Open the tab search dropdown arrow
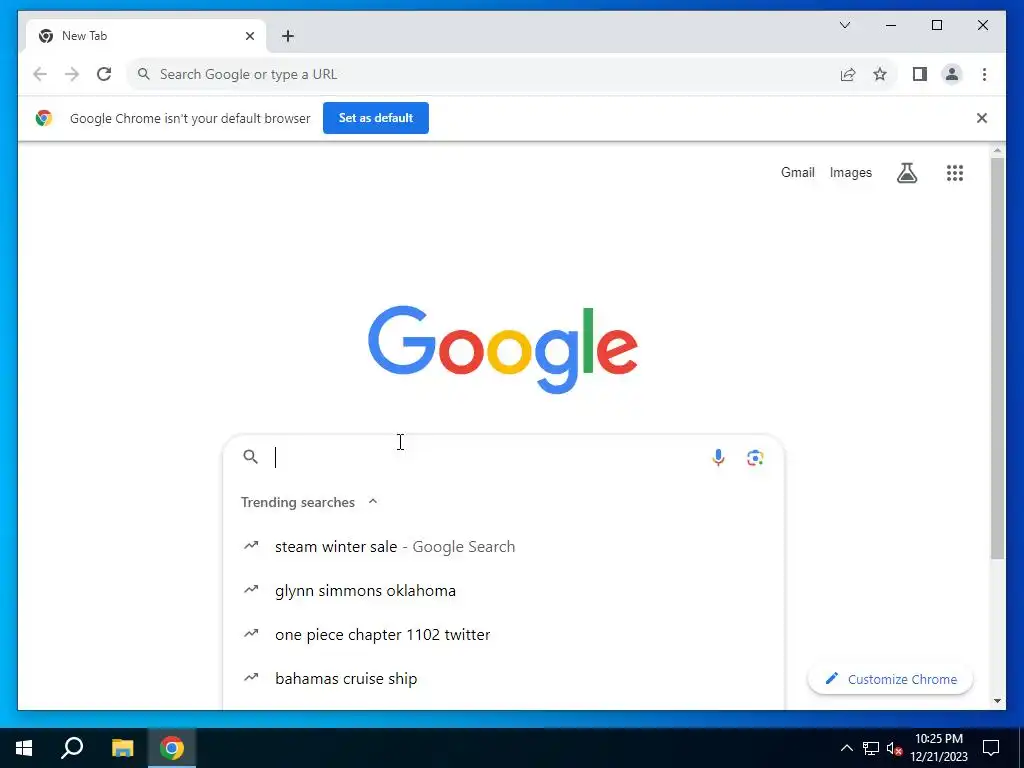This screenshot has width=1024, height=768. [845, 25]
